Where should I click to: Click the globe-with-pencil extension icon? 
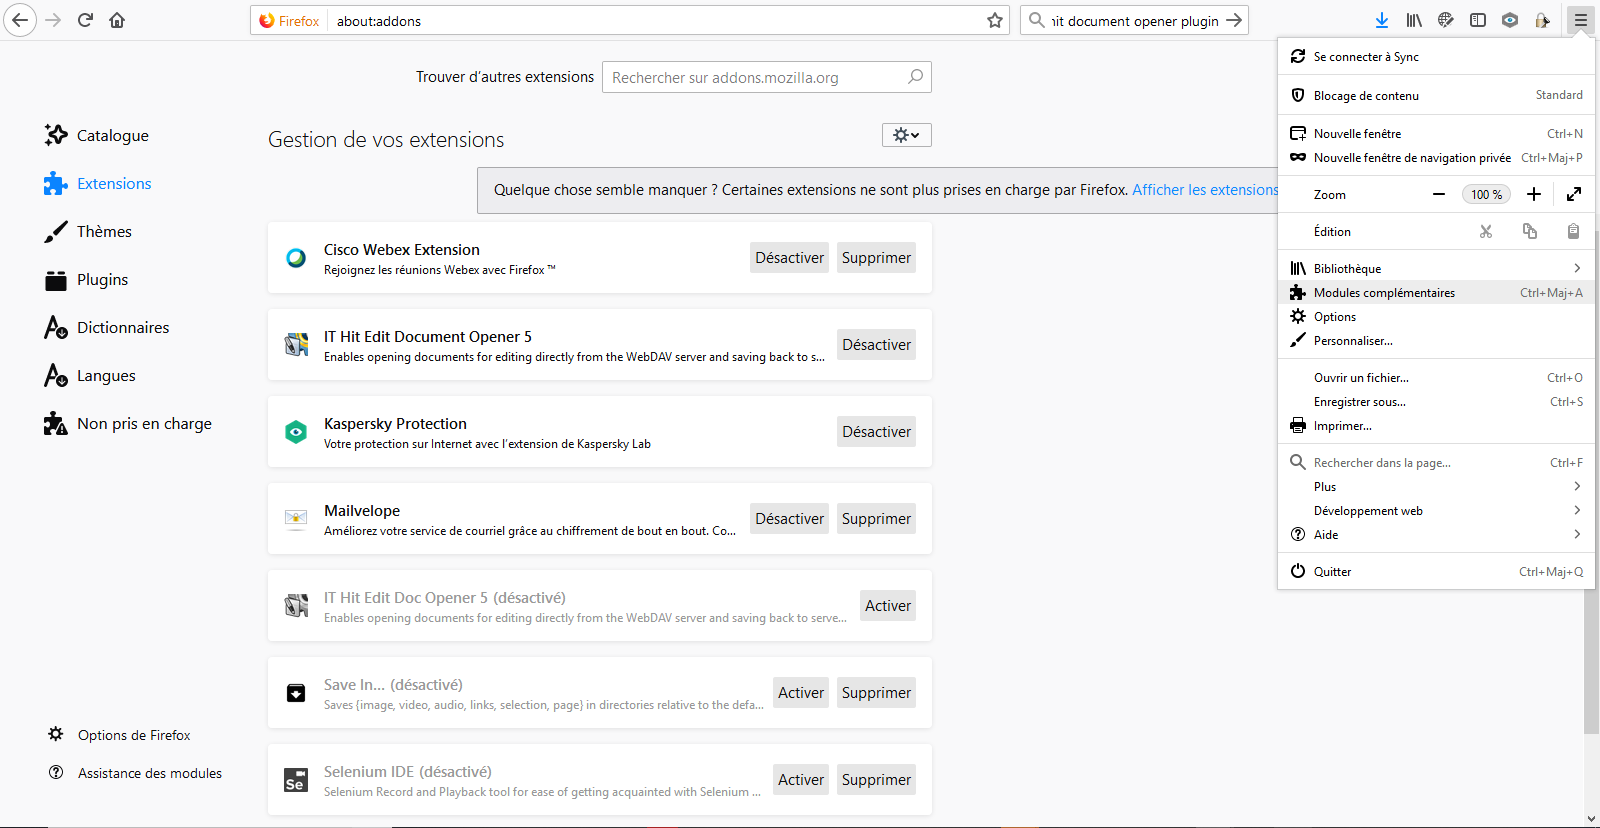[x=1446, y=20]
